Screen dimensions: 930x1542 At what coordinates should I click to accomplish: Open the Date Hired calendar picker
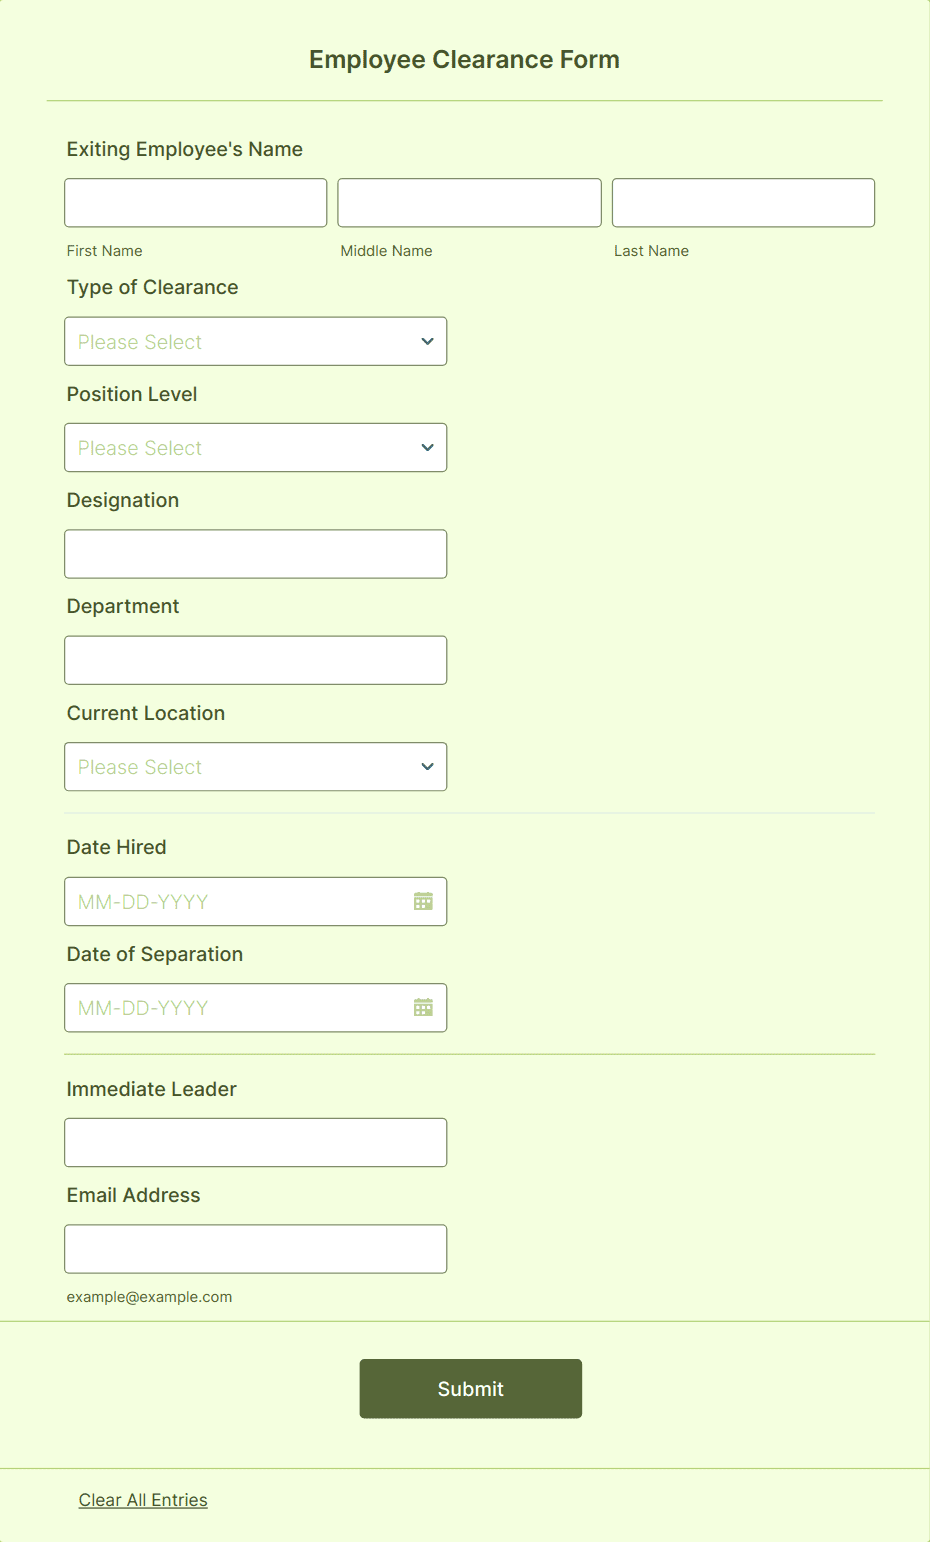click(x=422, y=901)
